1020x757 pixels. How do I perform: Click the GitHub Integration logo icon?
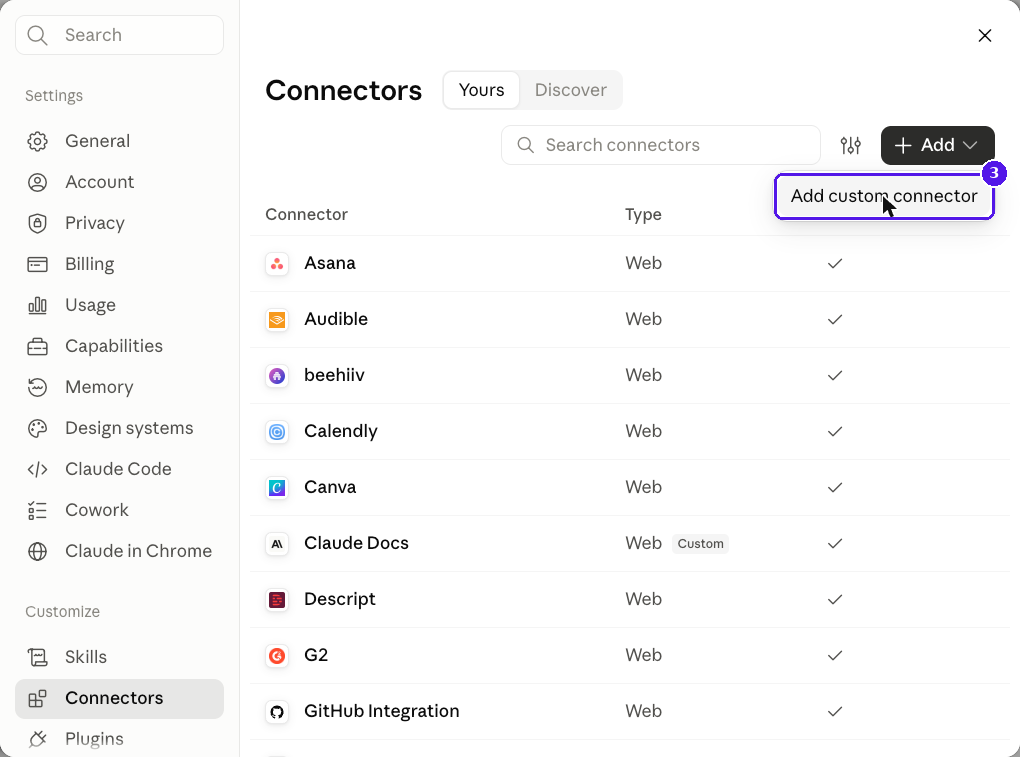(277, 711)
